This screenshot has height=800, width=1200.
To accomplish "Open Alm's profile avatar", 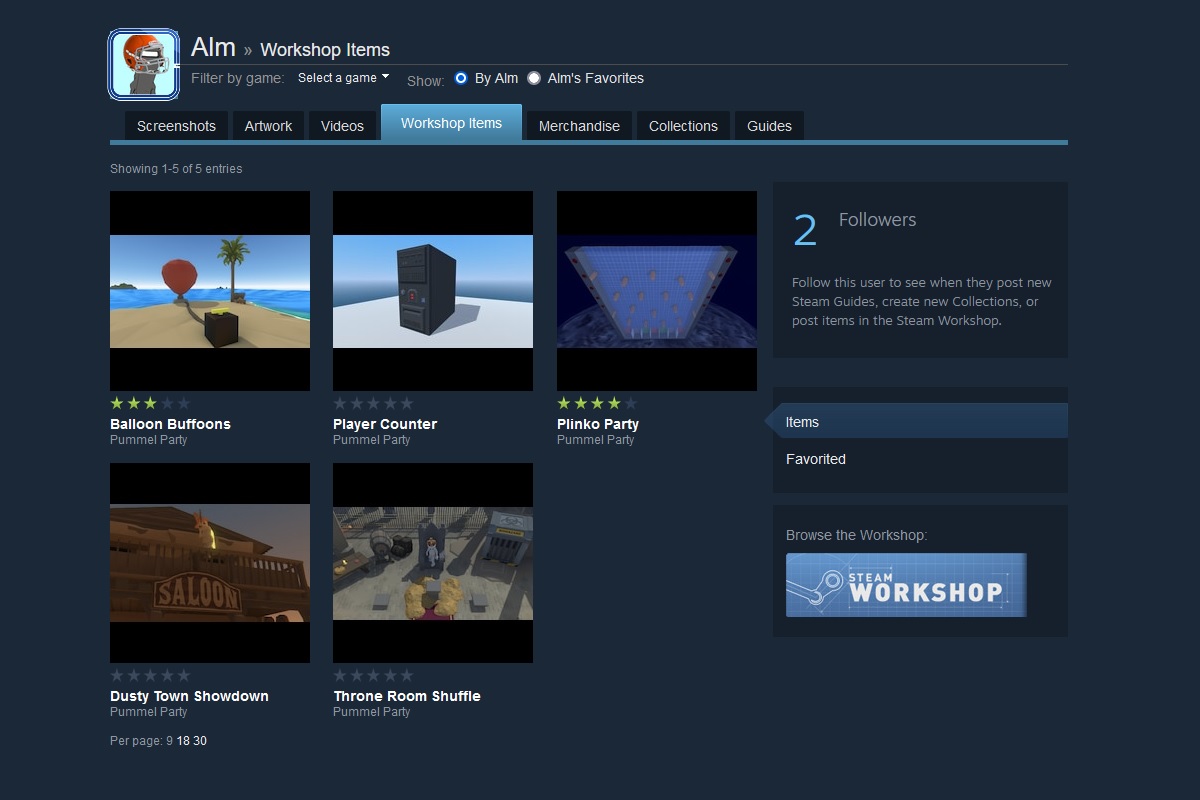I will (144, 65).
